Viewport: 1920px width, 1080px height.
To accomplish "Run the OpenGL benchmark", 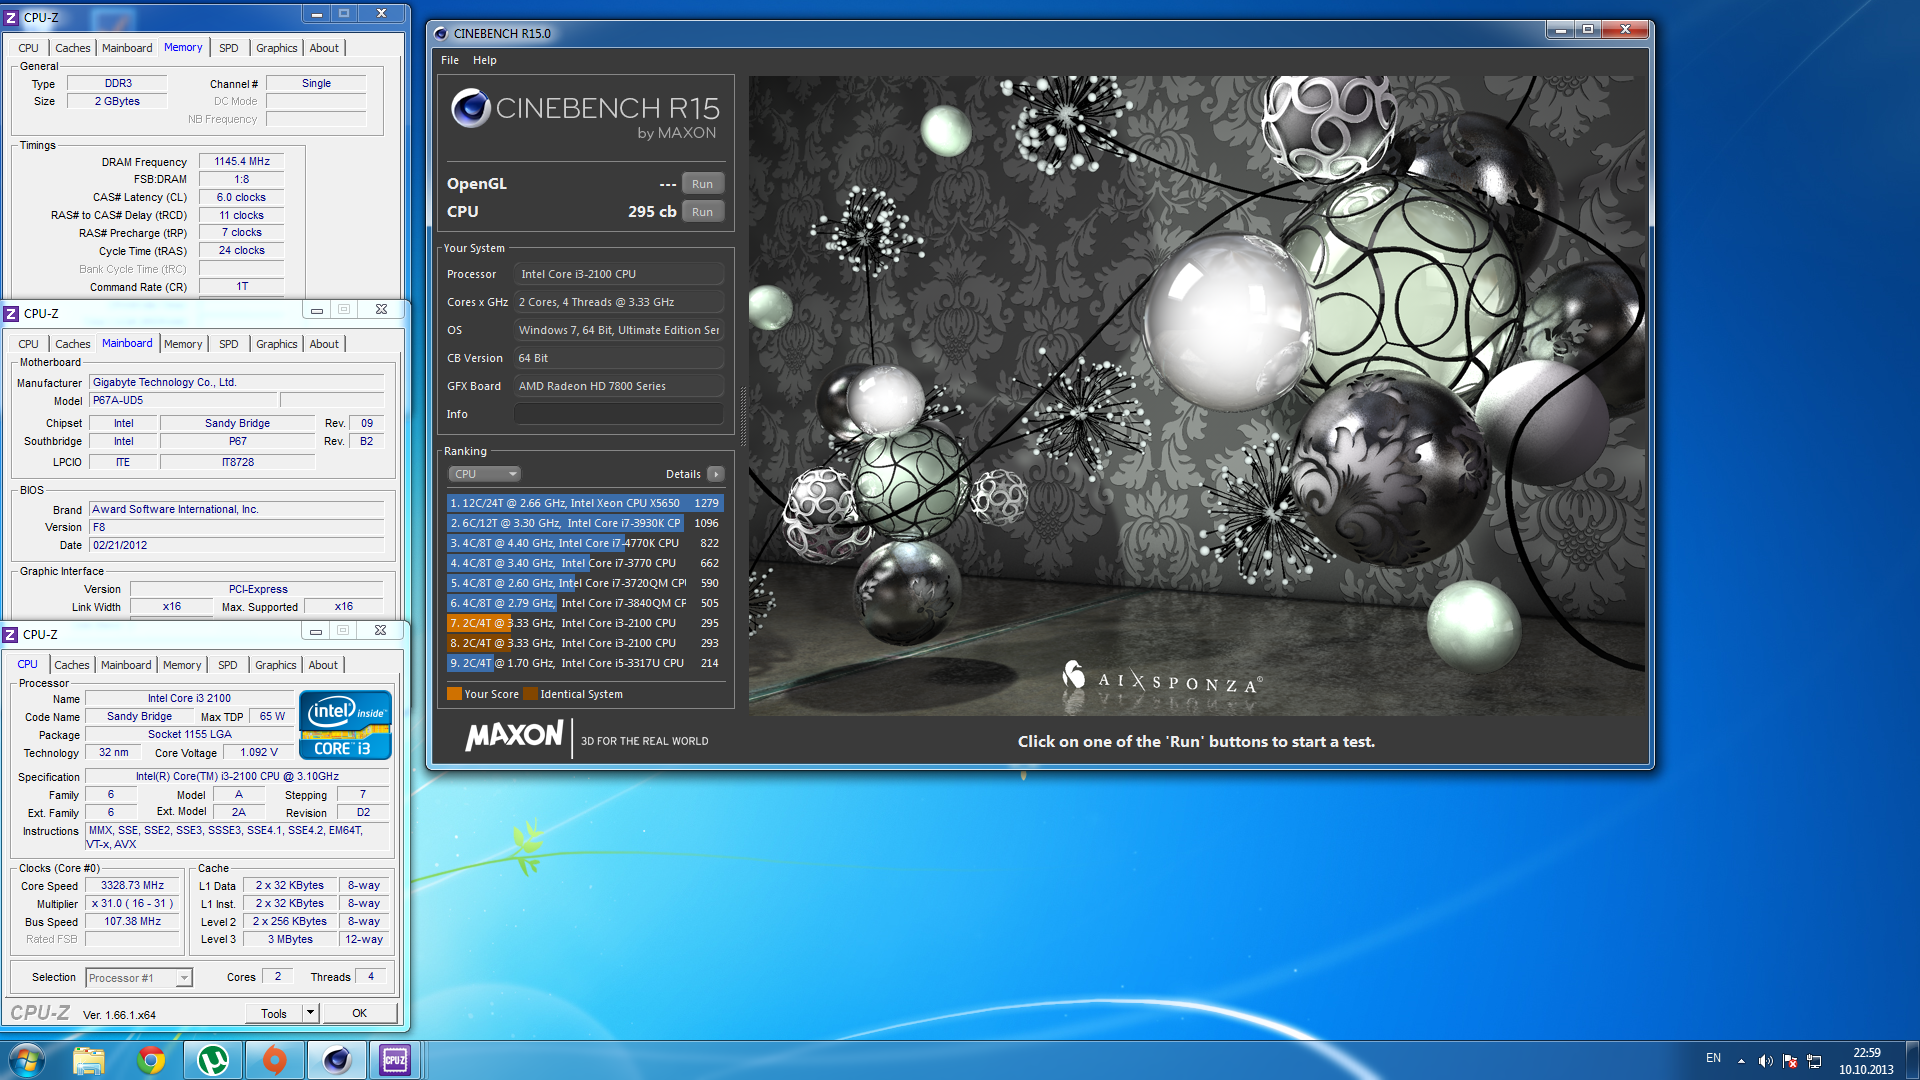I will 703,184.
